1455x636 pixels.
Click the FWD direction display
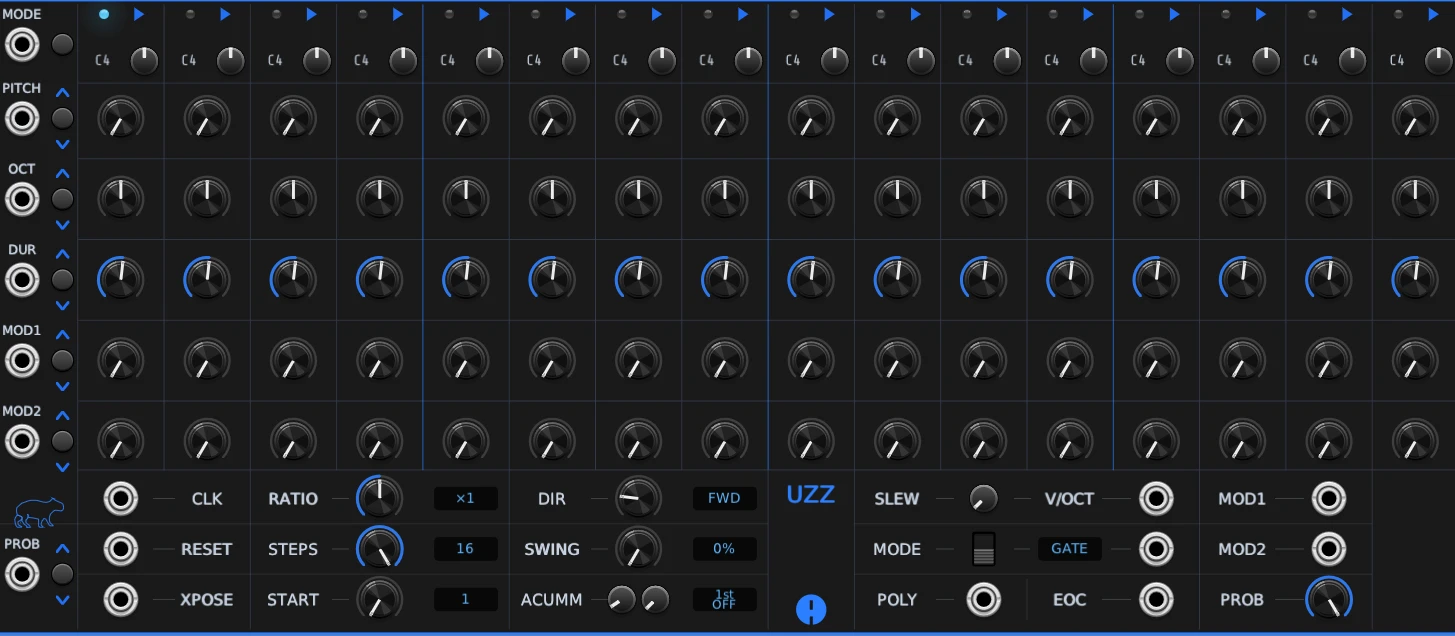(x=724, y=498)
